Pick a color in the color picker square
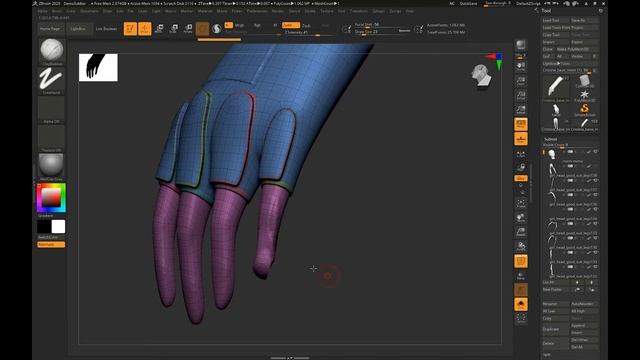Image resolution: width=640 pixels, height=360 pixels. [51, 198]
